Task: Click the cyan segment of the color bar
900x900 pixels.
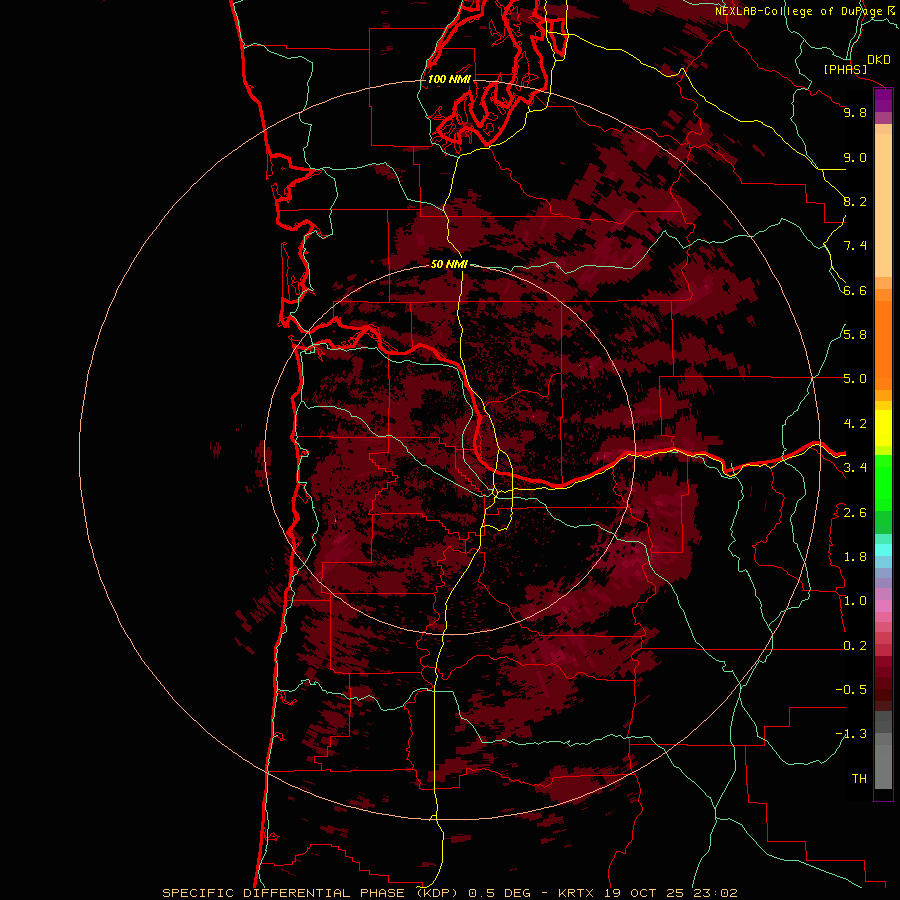Action: pyautogui.click(x=883, y=549)
